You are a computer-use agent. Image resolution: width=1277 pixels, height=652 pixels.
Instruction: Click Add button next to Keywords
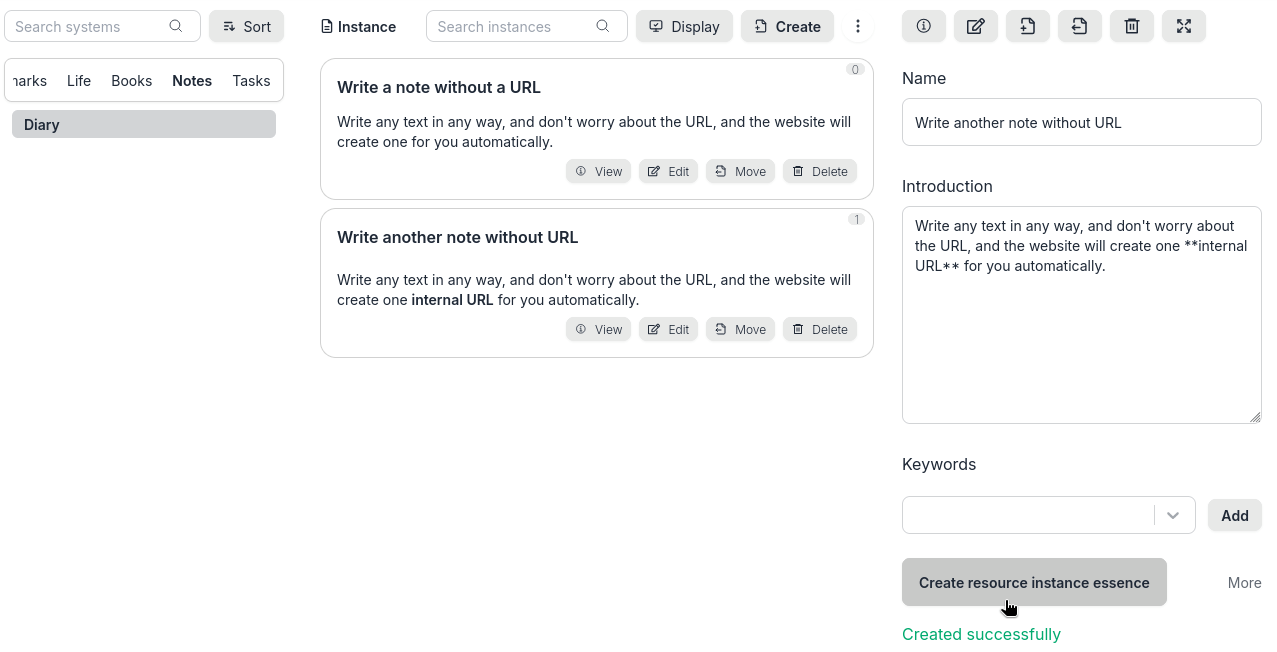(x=1234, y=516)
